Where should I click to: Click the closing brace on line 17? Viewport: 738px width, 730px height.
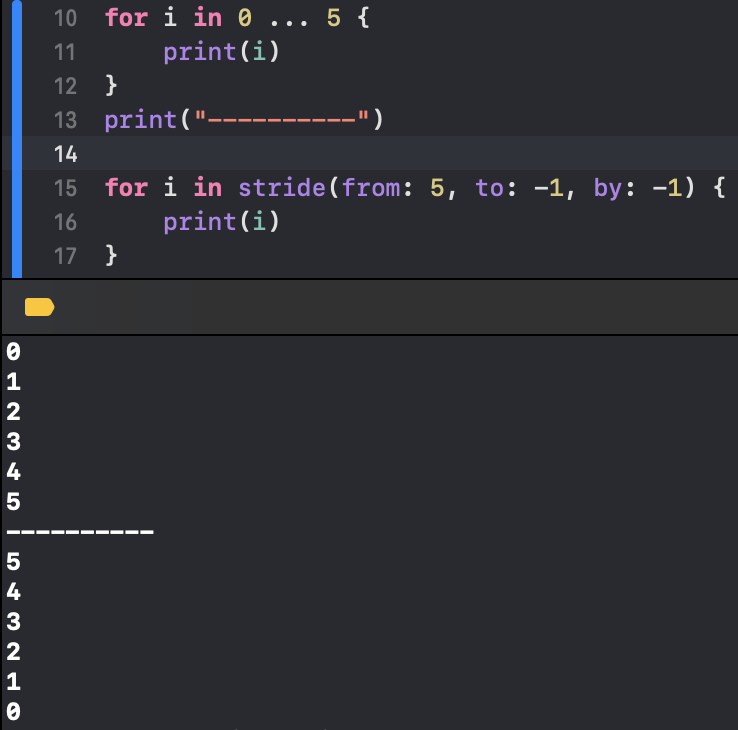click(x=111, y=256)
